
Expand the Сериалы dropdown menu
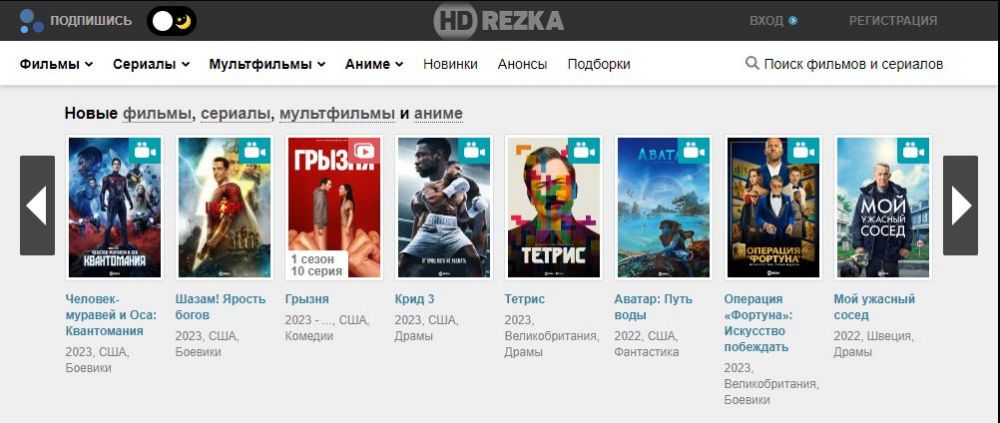151,64
